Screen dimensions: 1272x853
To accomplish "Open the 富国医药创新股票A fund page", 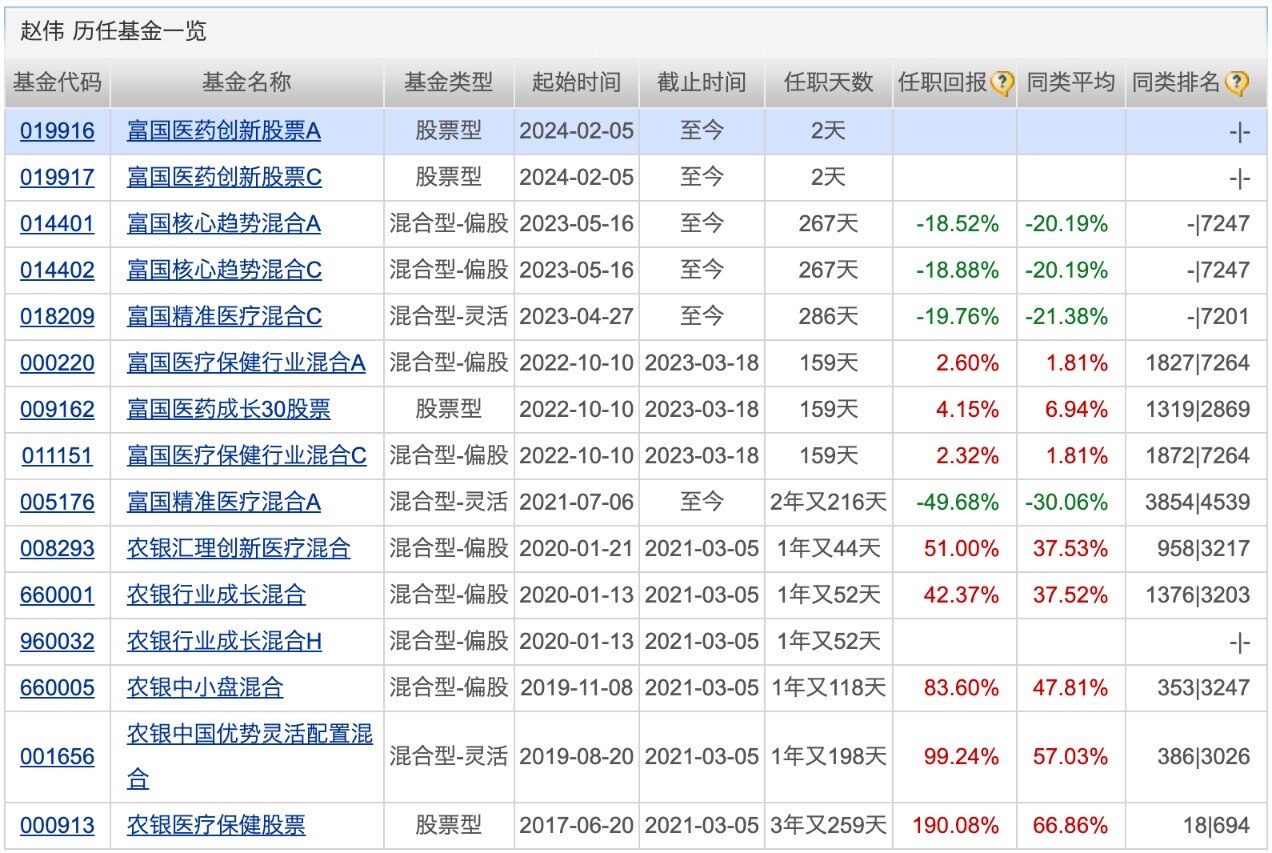I will point(224,131).
